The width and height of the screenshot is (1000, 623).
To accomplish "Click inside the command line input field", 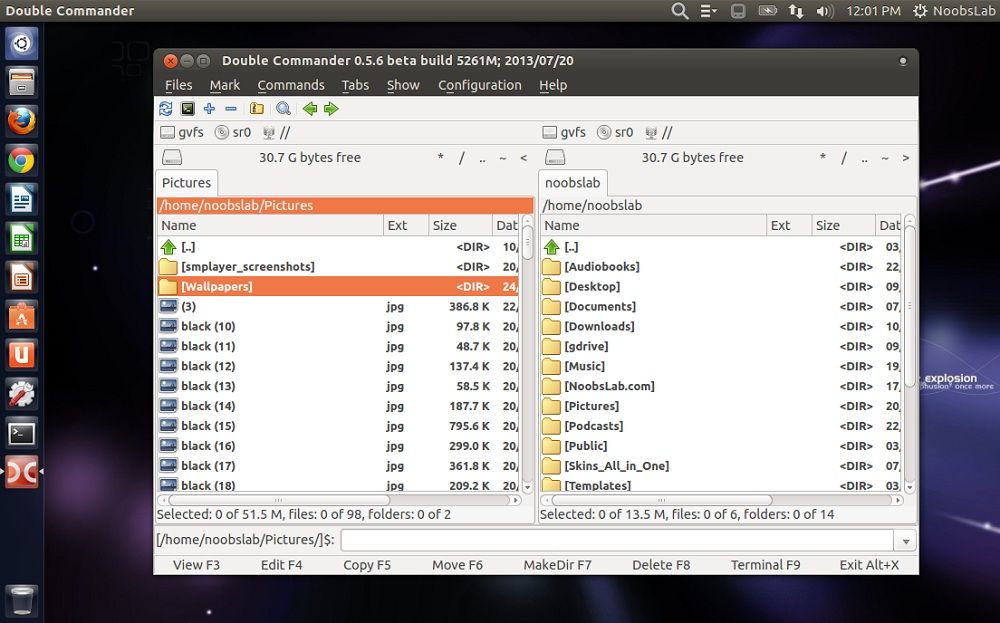I will pyautogui.click(x=600, y=539).
